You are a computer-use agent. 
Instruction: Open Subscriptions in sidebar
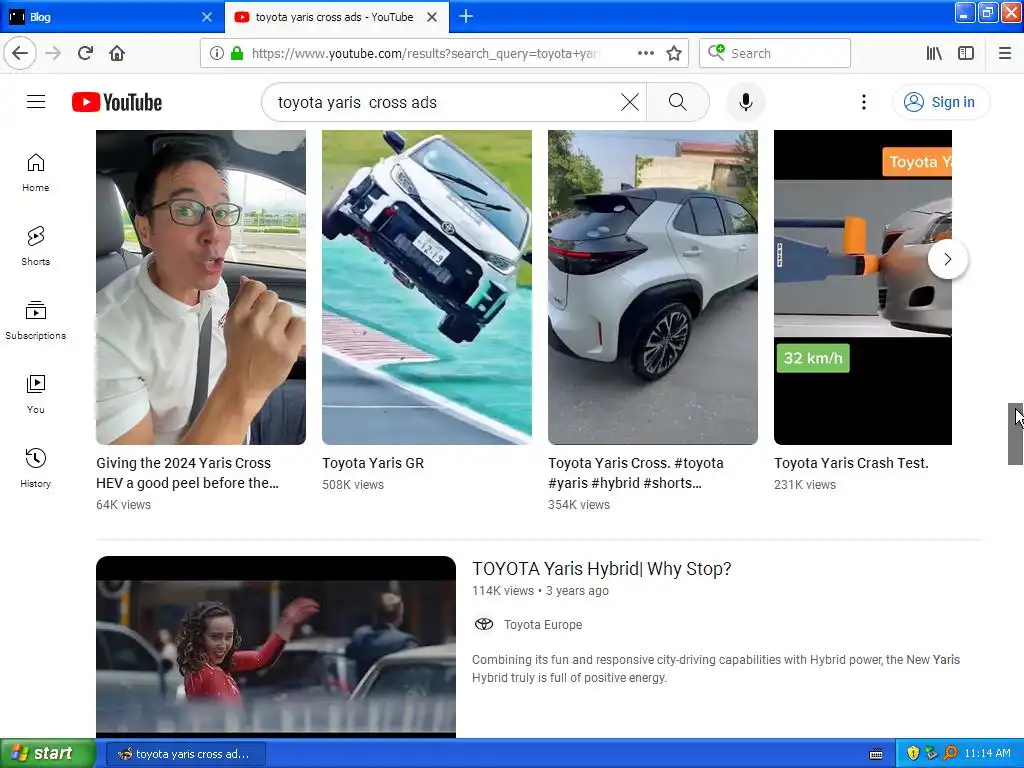point(36,320)
